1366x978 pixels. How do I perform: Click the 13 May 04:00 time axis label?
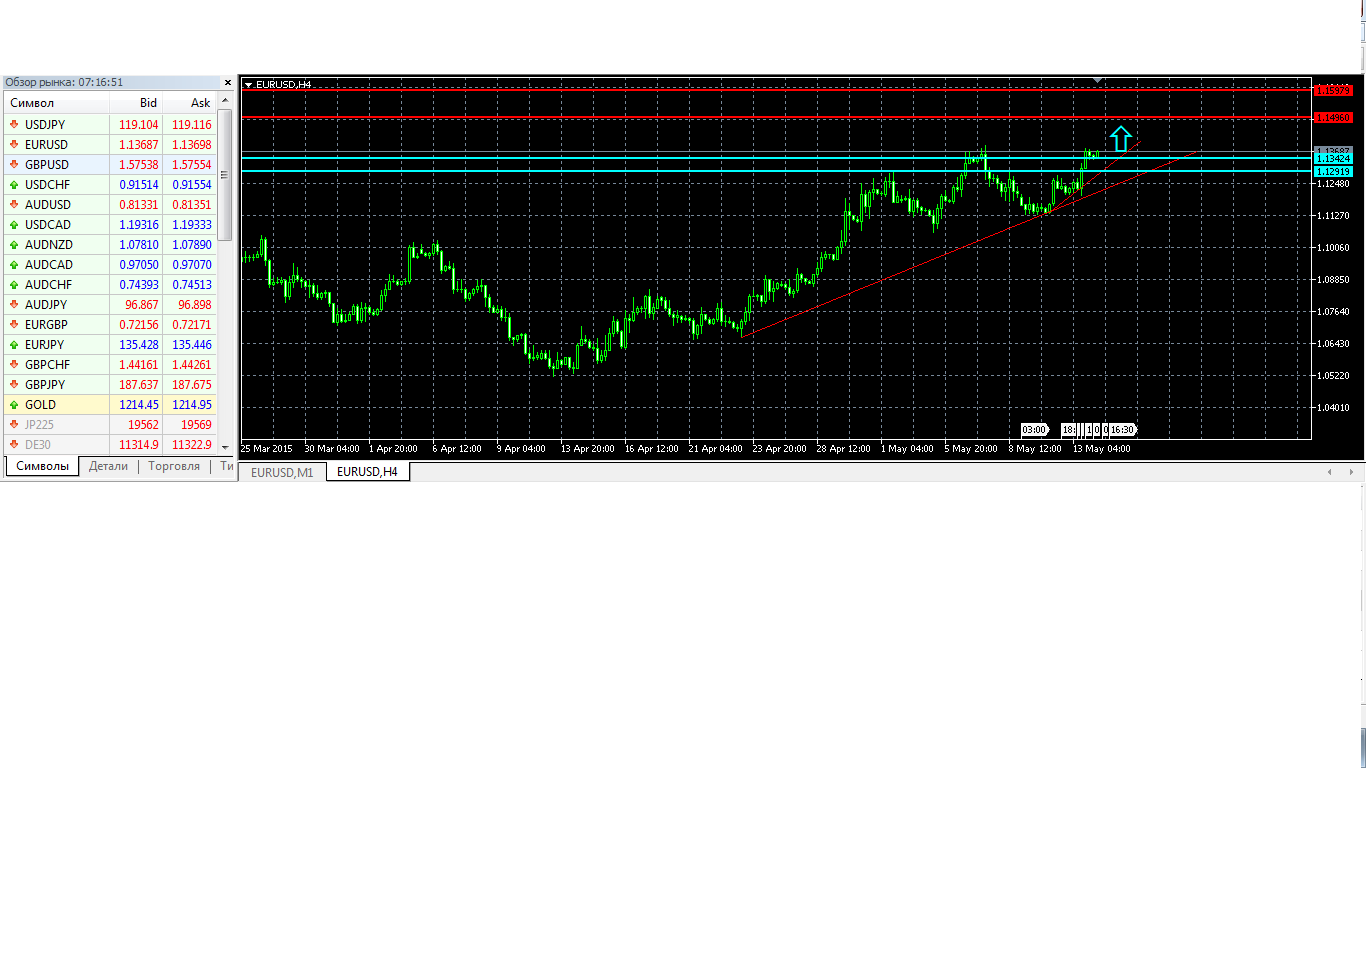[1102, 449]
